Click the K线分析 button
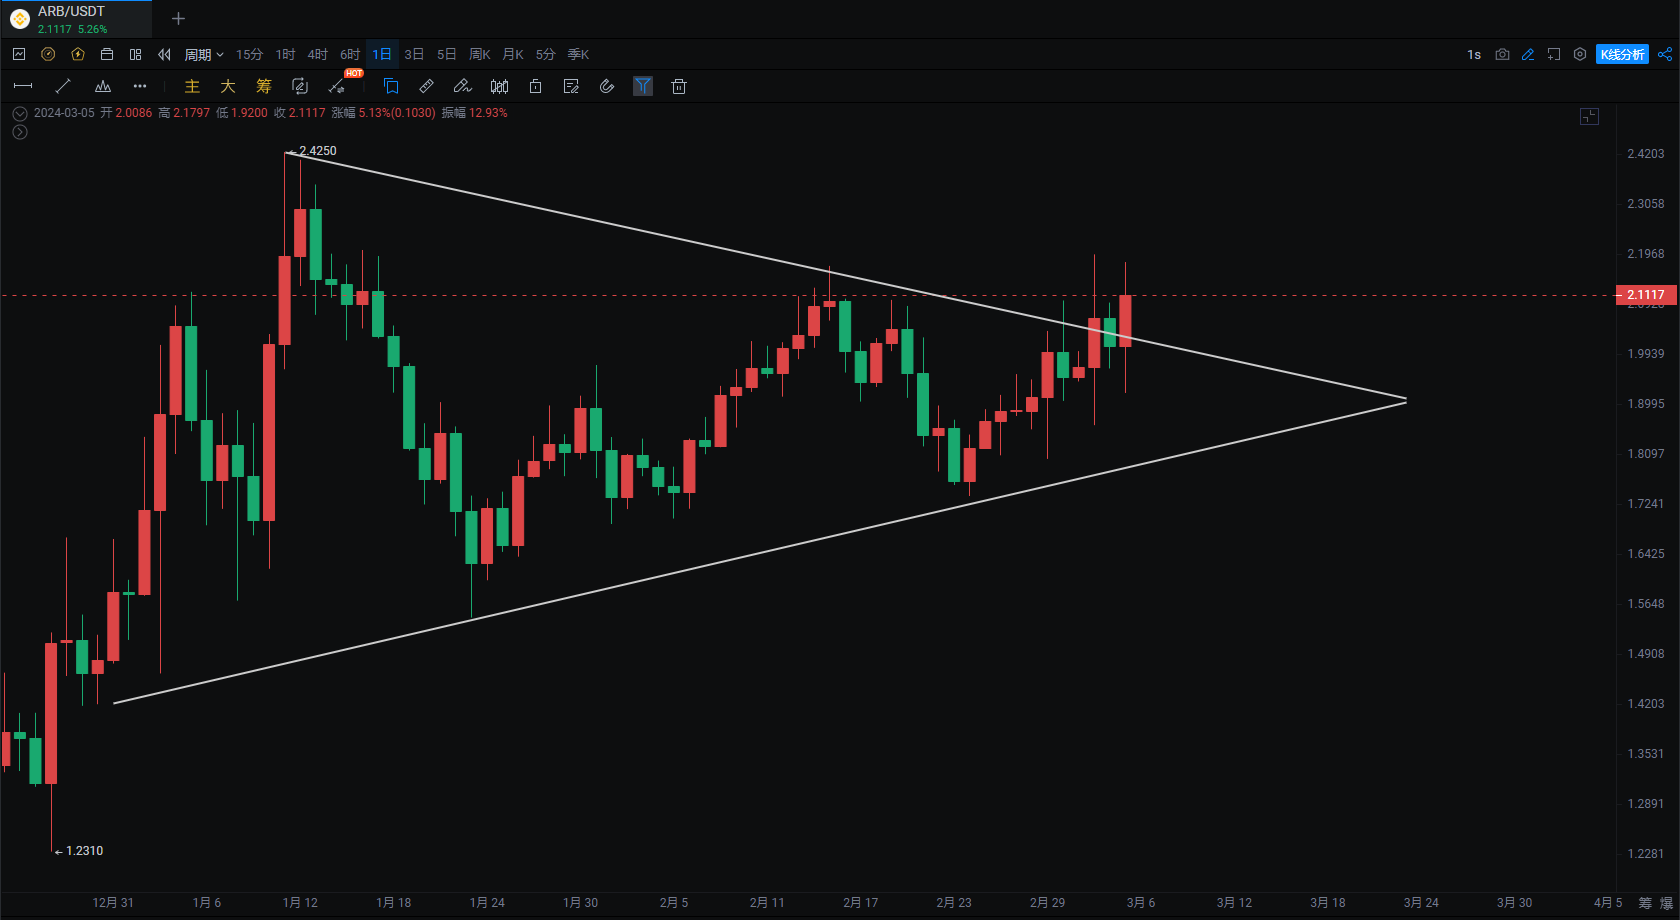Image resolution: width=1680 pixels, height=920 pixels. pos(1622,54)
